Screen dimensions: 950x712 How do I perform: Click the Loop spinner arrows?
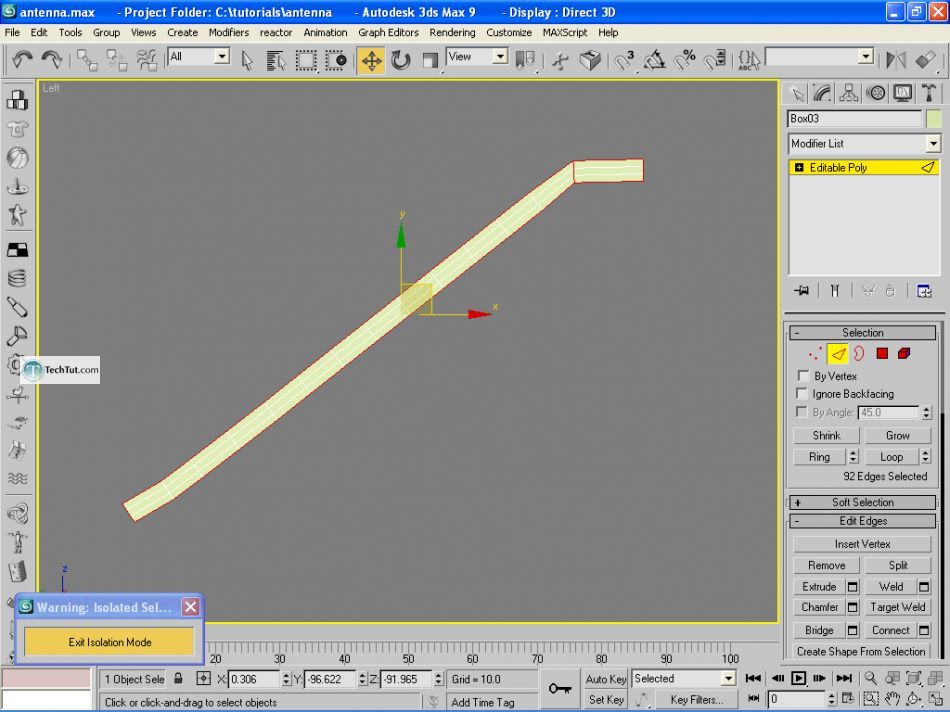coord(925,457)
